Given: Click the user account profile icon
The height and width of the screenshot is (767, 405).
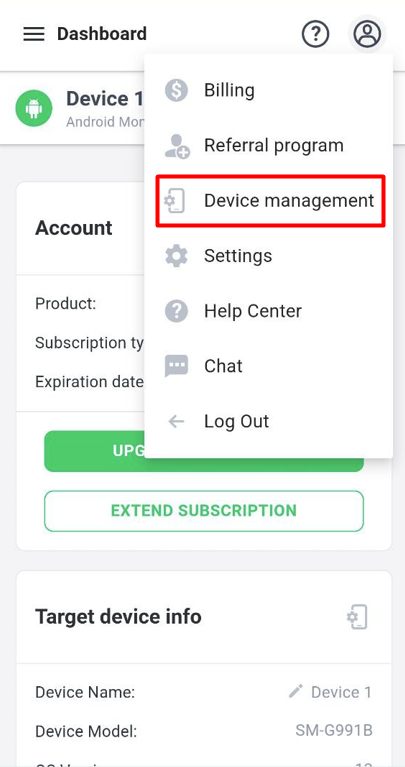Looking at the screenshot, I should (x=367, y=34).
